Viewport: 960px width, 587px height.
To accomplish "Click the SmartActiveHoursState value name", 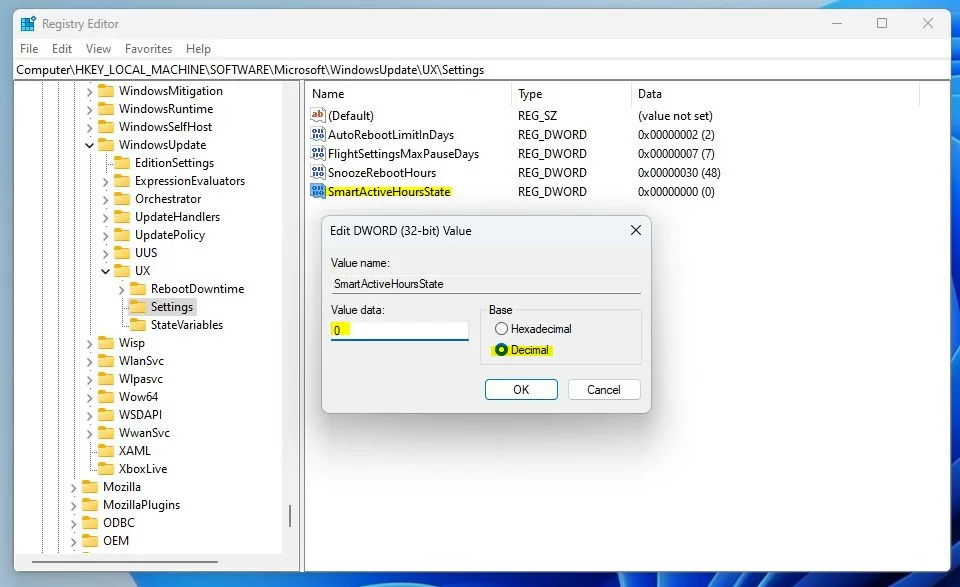I will pyautogui.click(x=389, y=192).
